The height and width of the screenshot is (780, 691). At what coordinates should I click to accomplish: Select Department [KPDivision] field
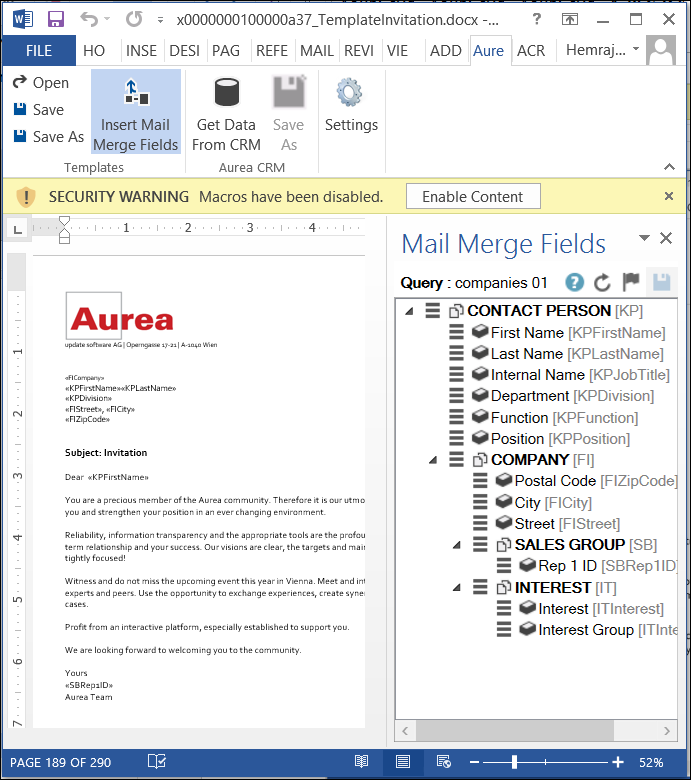tap(563, 396)
